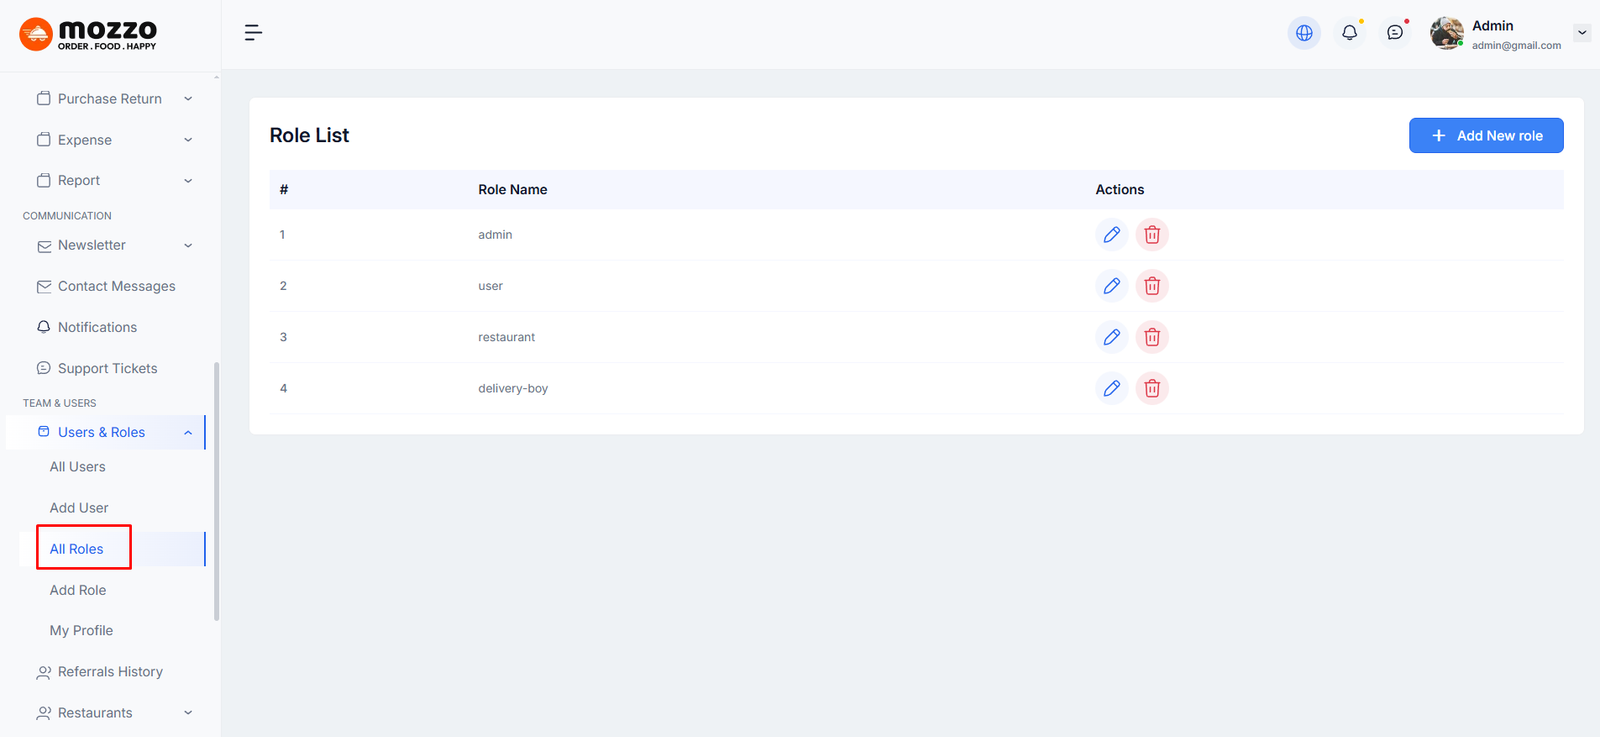Click the Mozzo logo

click(x=88, y=34)
